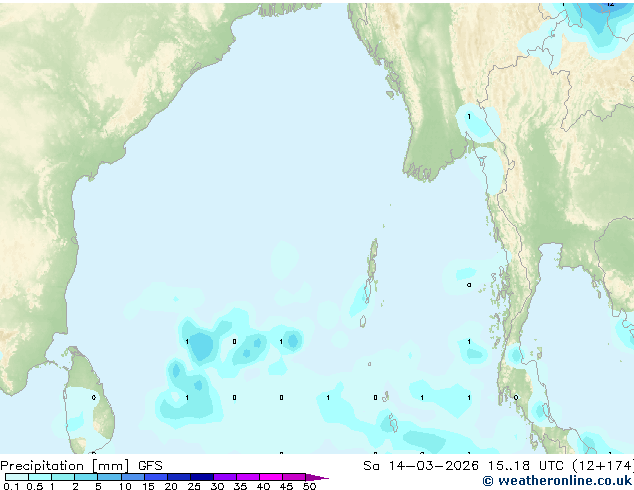634x490 pixels.
Task: Click the '(12+174)' forecast offset text
Action: [603, 466]
